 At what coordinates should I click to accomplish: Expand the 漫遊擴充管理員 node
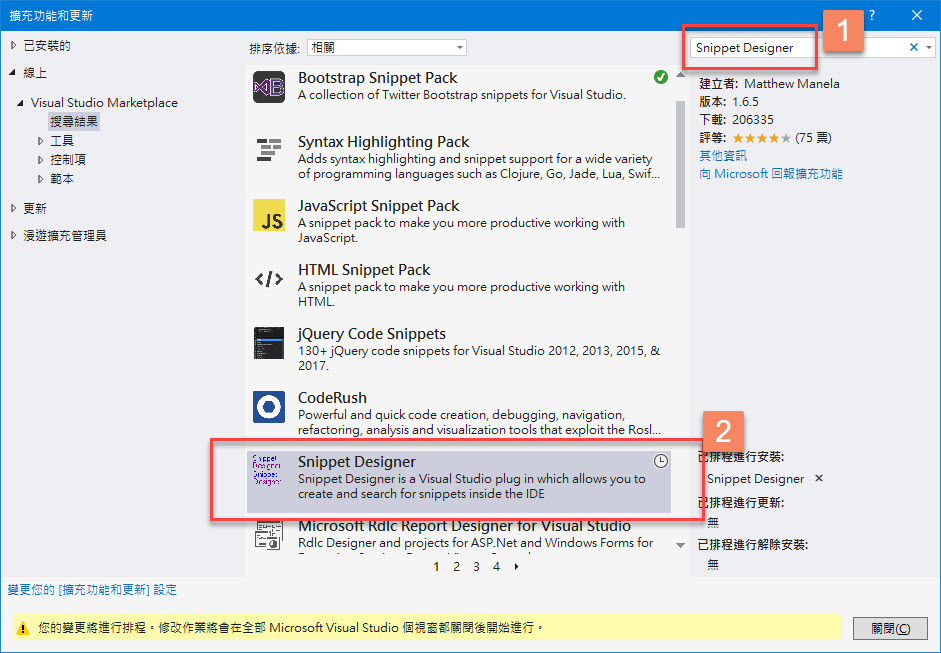coord(13,236)
